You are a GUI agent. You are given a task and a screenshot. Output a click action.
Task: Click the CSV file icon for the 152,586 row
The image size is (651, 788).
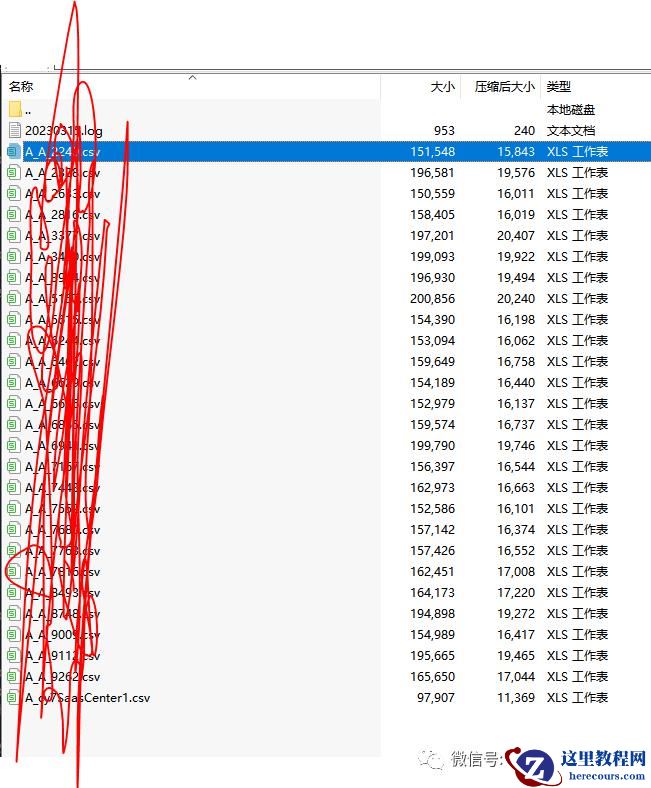pyautogui.click(x=13, y=509)
